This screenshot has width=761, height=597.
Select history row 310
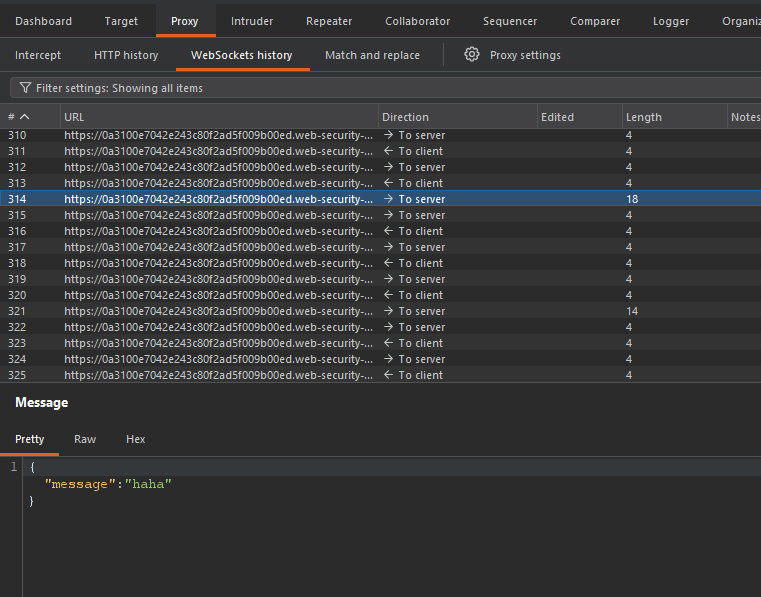(380, 135)
